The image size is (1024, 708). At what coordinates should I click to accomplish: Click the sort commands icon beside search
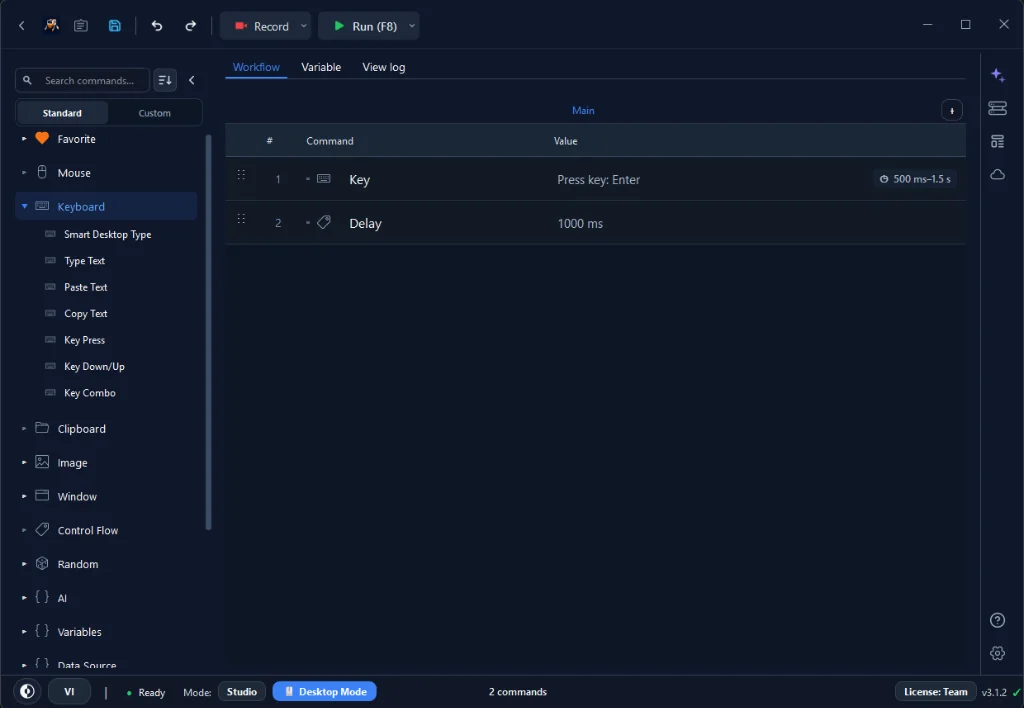click(x=165, y=80)
